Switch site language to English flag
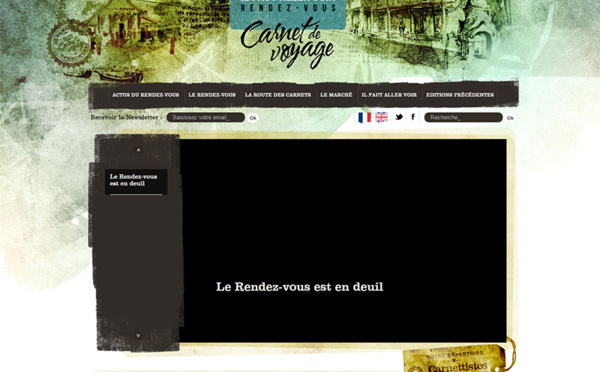 point(382,117)
